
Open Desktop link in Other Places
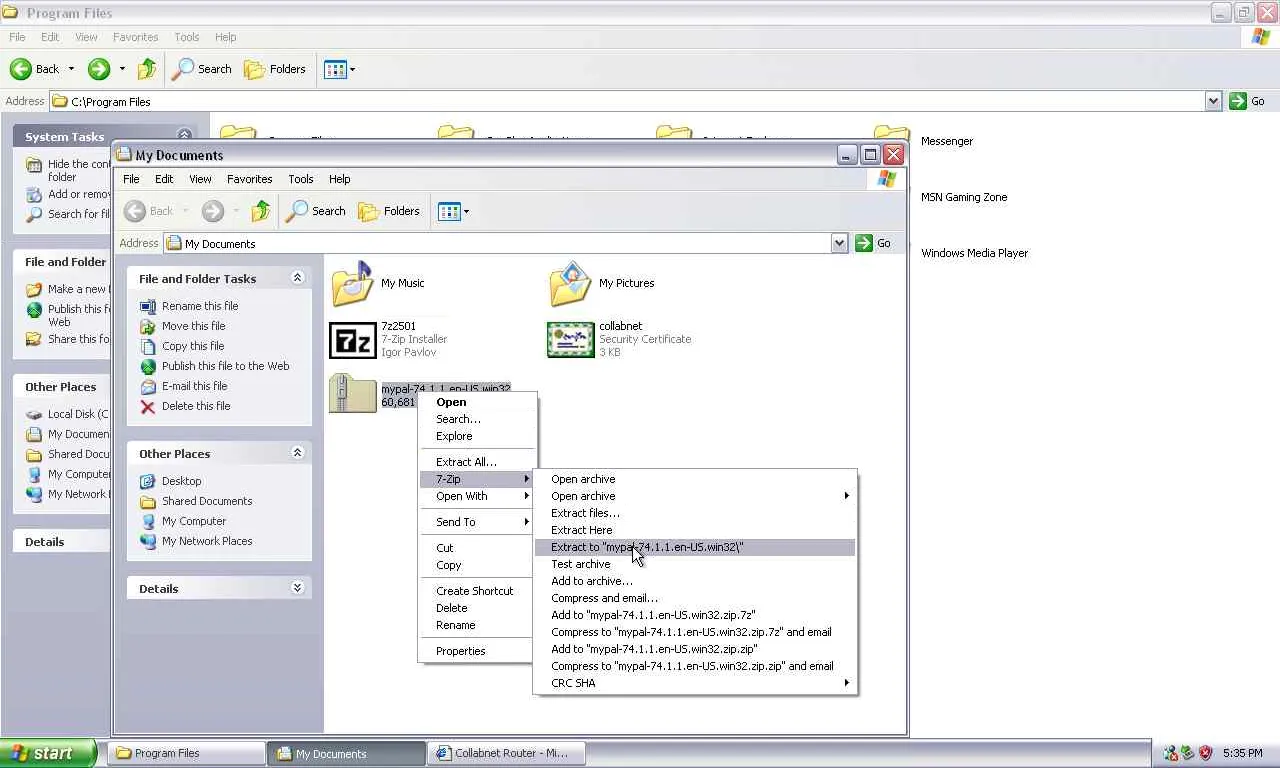pyautogui.click(x=182, y=481)
